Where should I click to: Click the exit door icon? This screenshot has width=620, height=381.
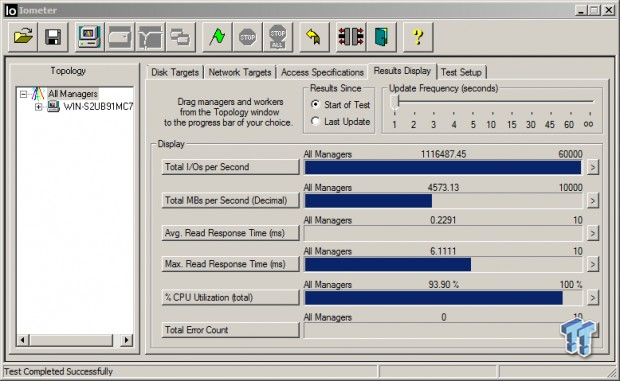click(381, 37)
